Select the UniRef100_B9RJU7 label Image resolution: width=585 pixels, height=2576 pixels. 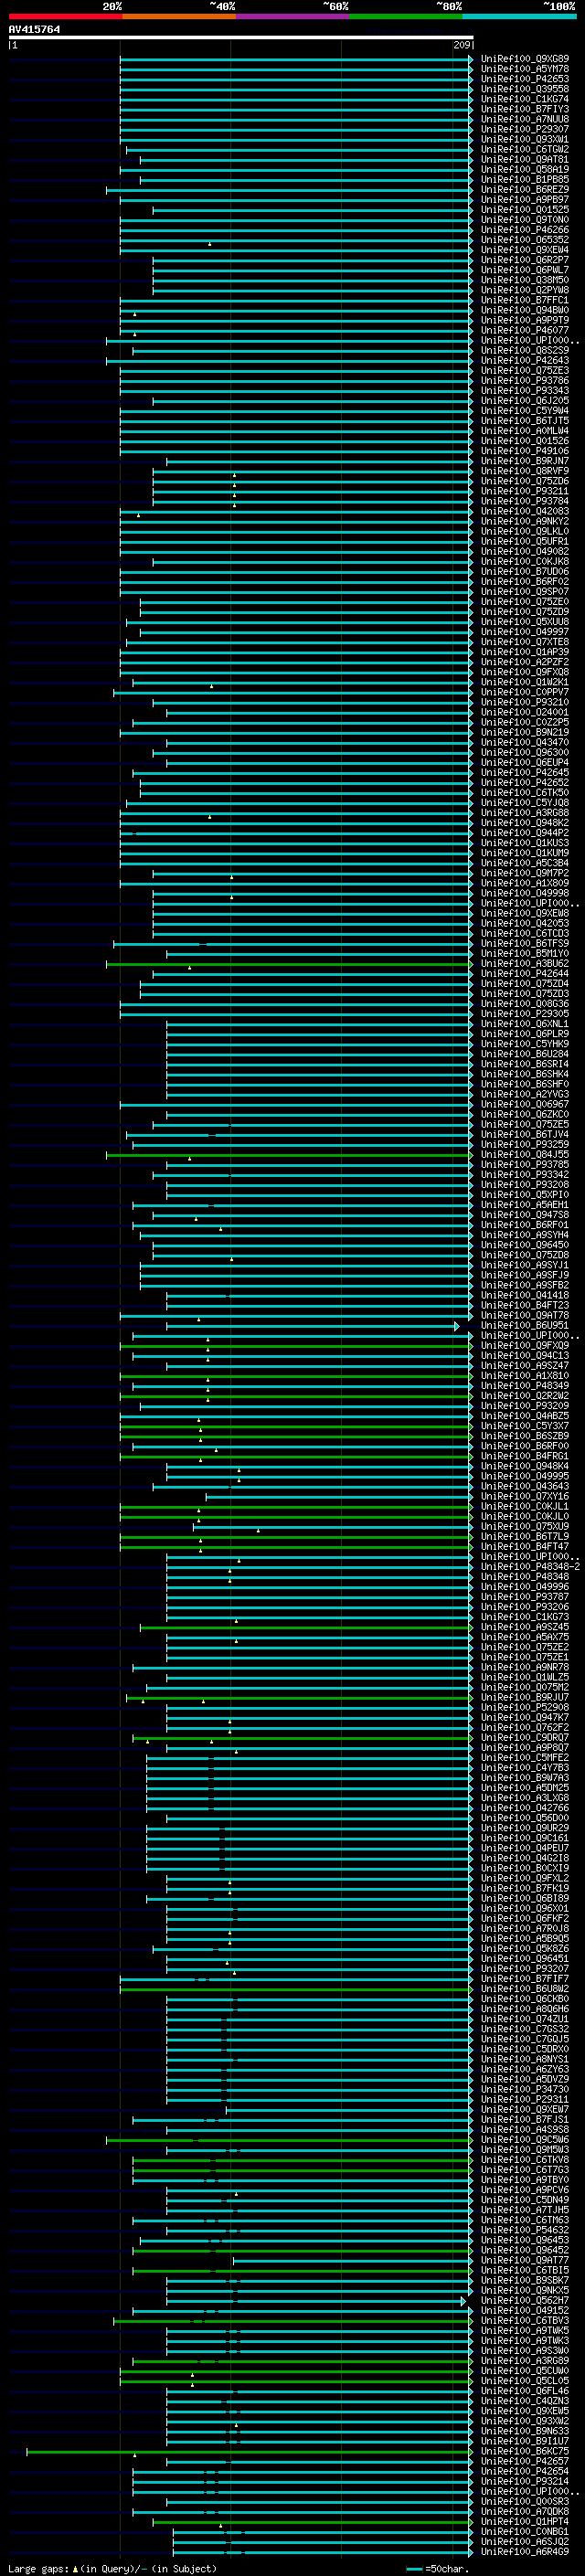(525, 1697)
